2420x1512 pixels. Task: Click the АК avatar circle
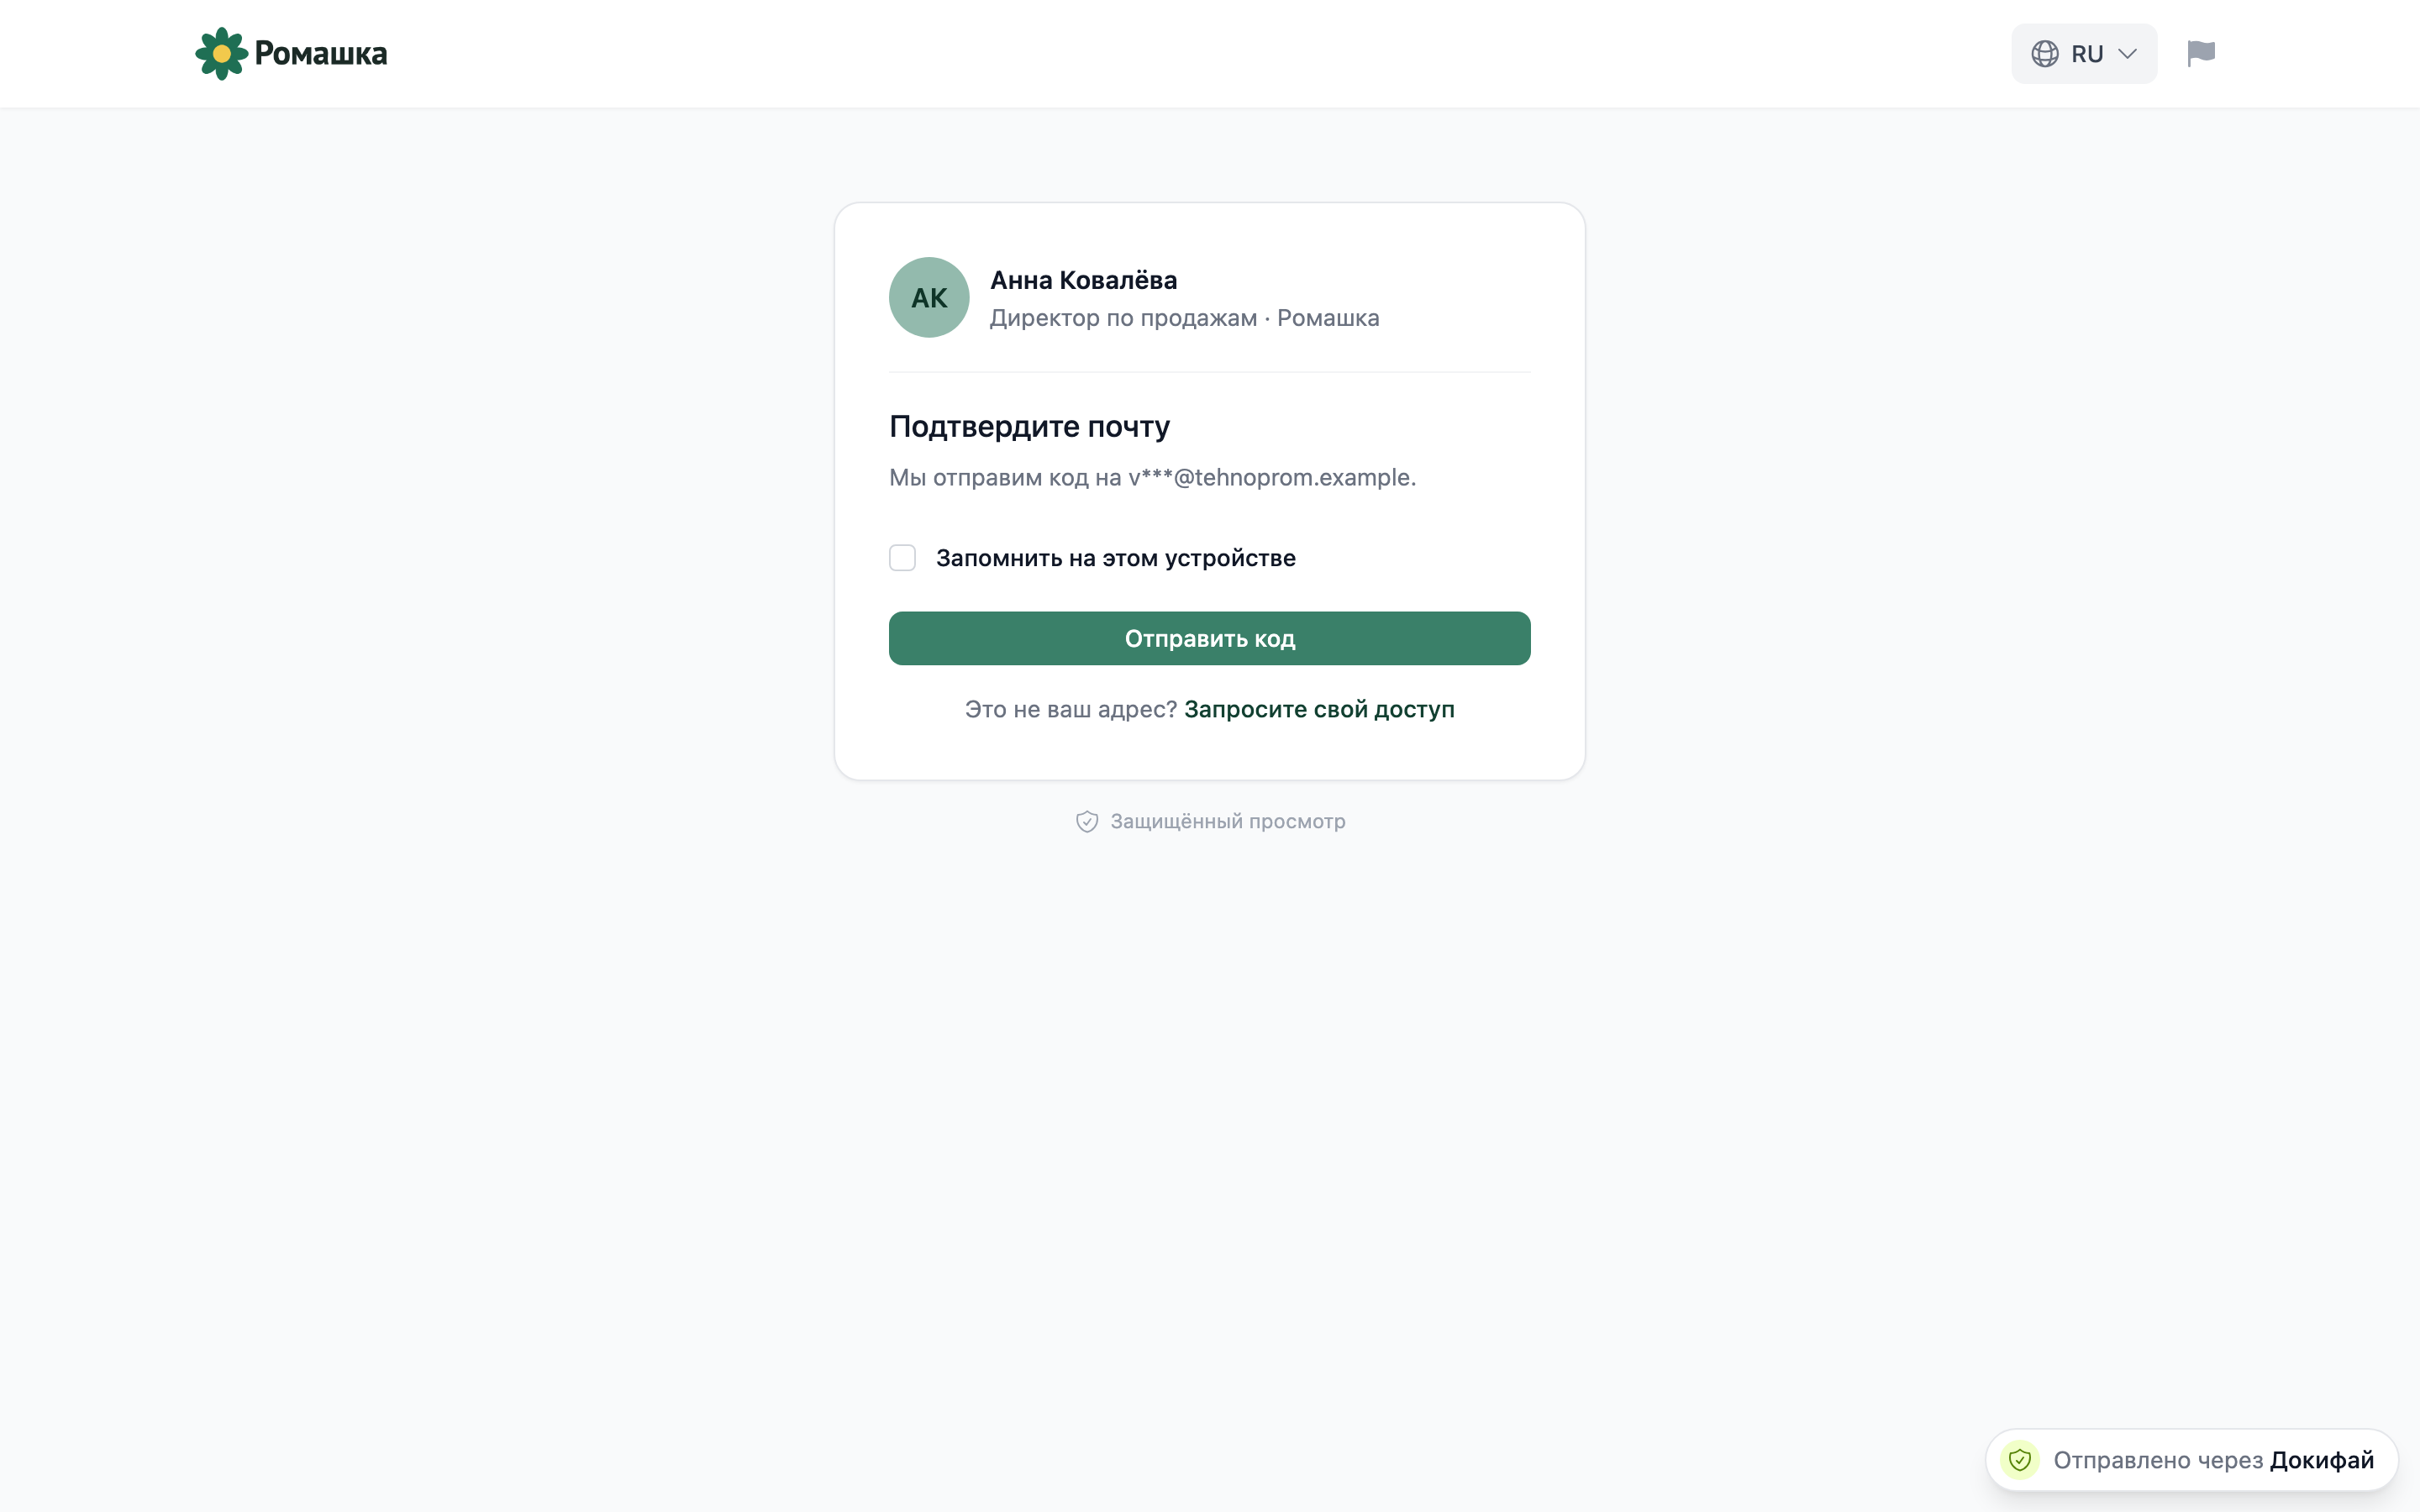[x=929, y=297]
